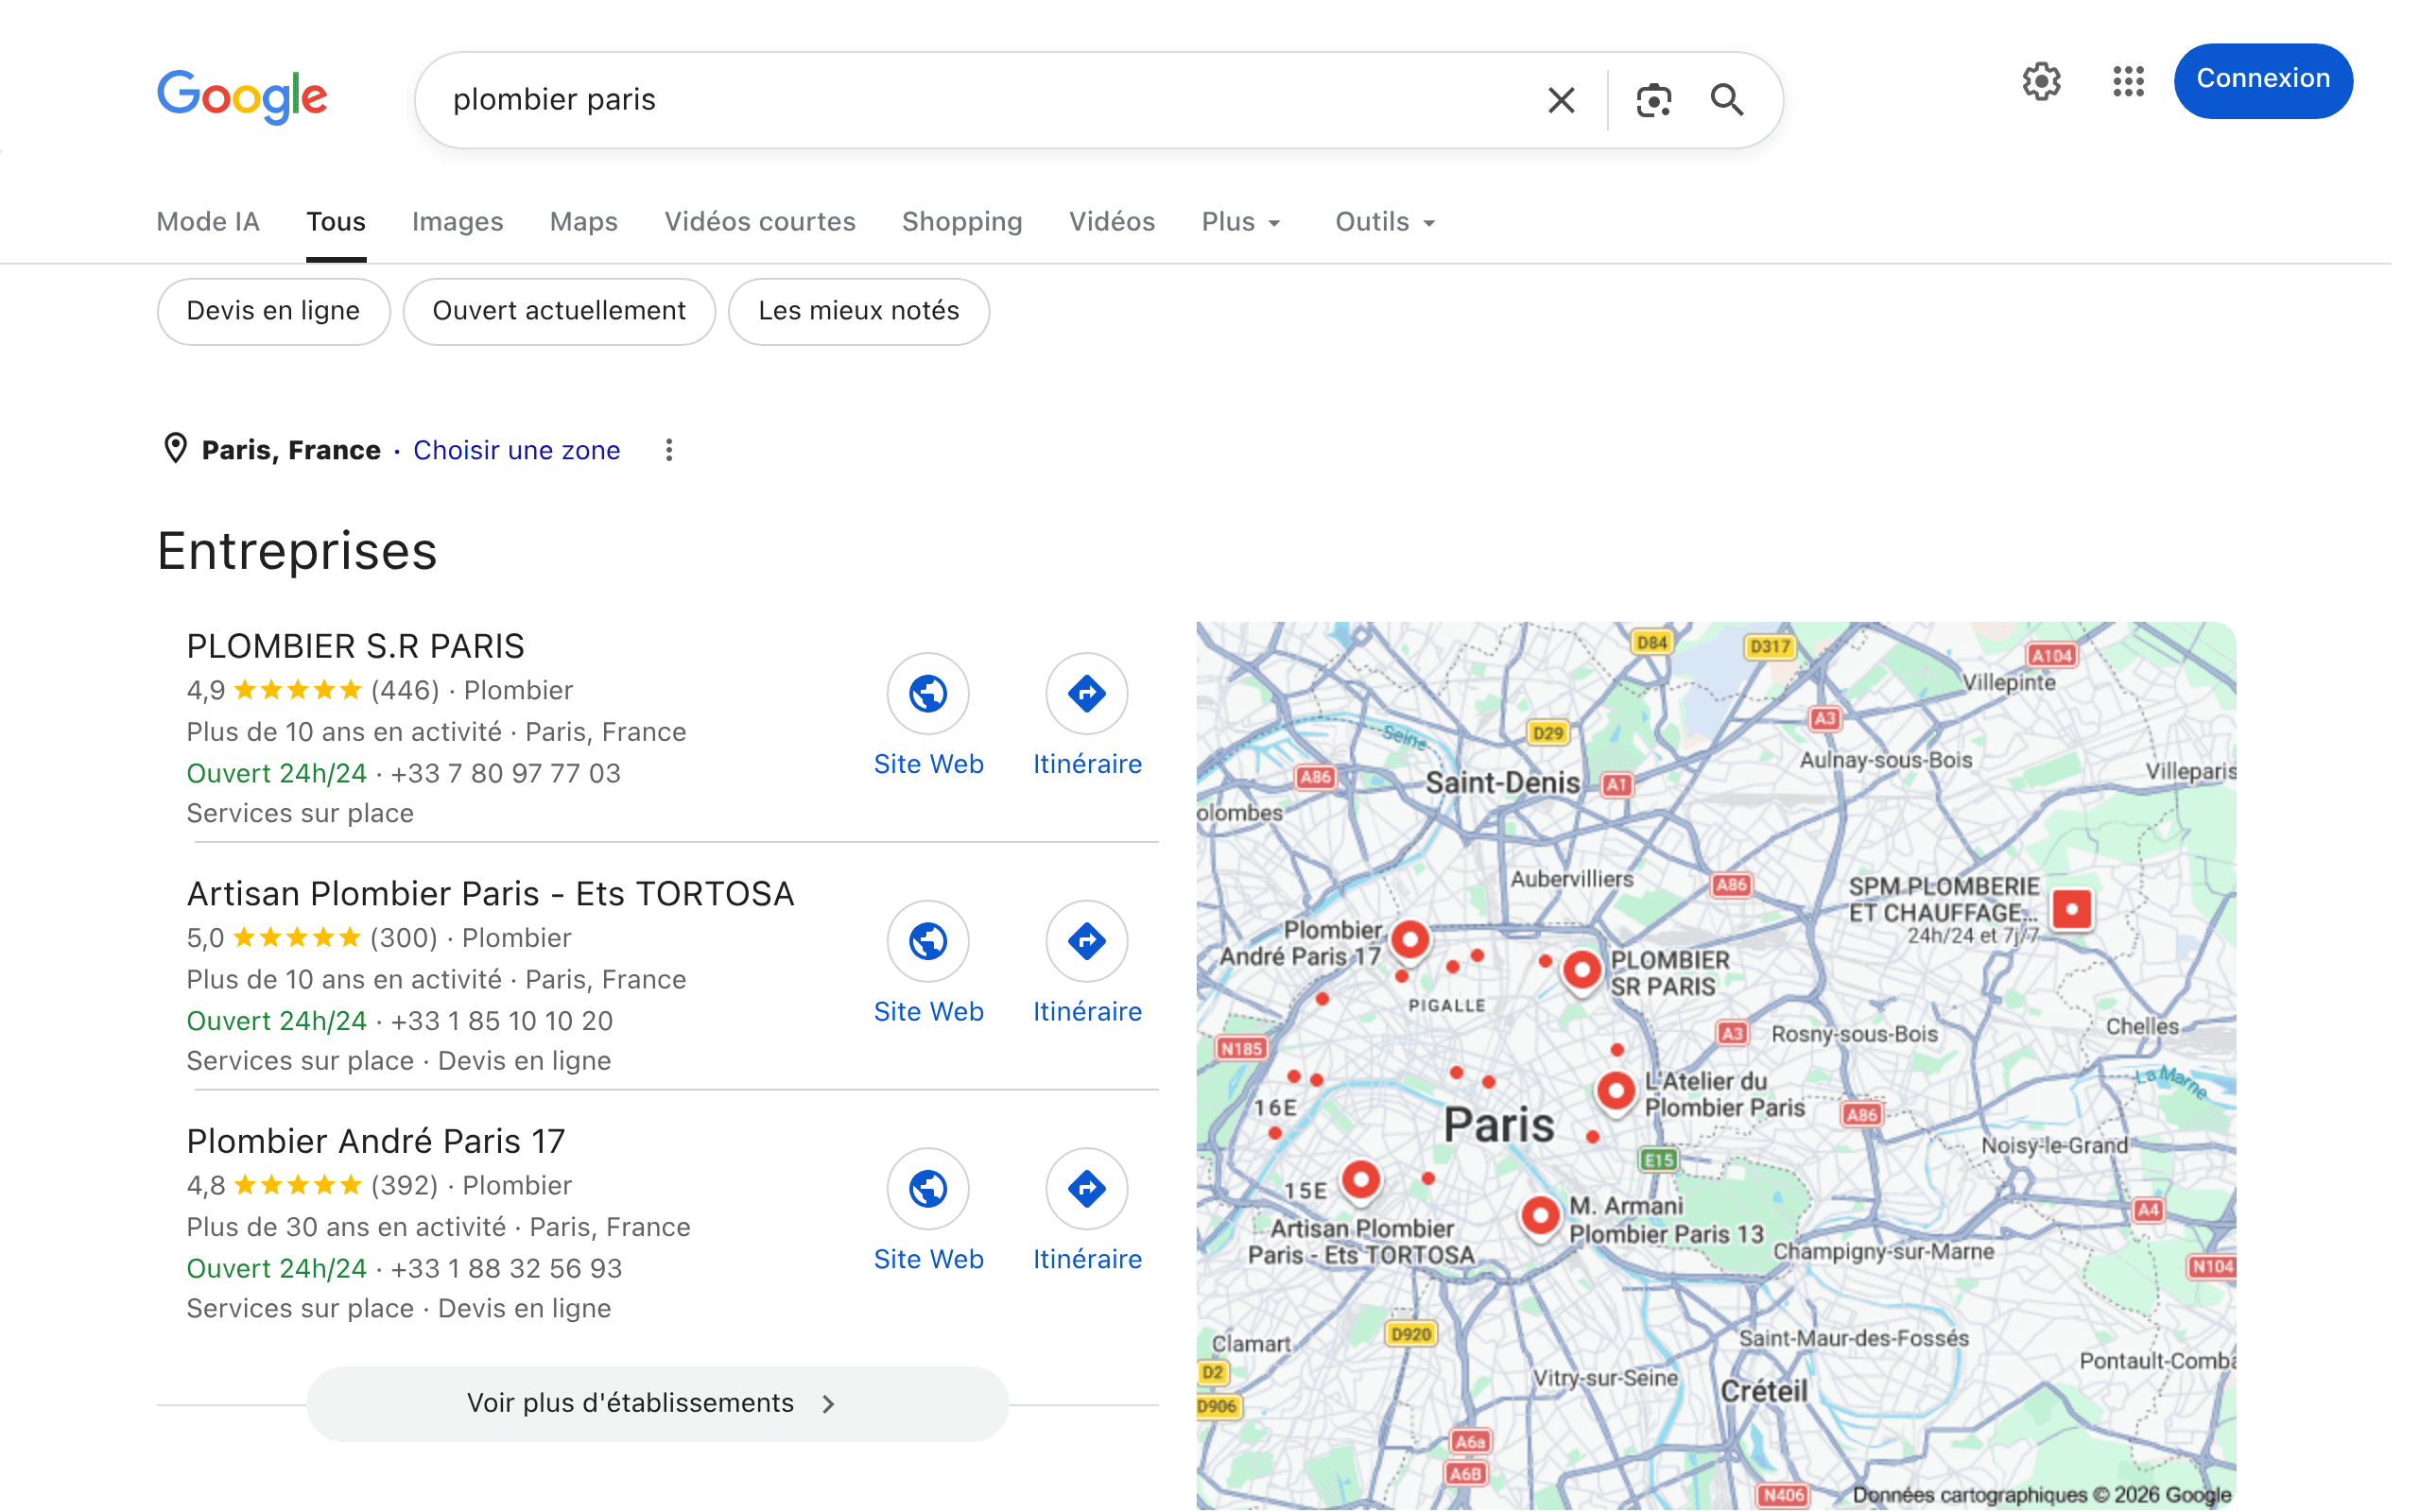Open the settings gear icon
2420x1512 pixels.
click(2041, 81)
